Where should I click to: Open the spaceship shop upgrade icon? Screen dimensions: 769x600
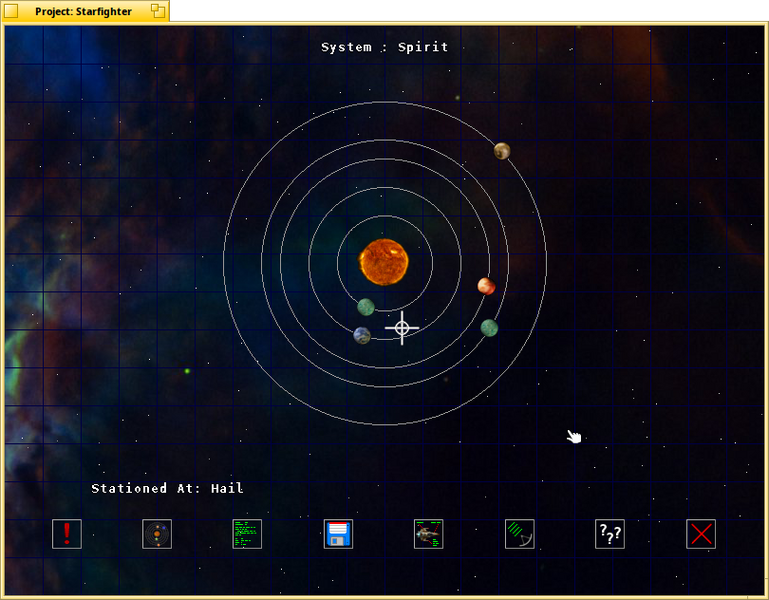[x=429, y=534]
